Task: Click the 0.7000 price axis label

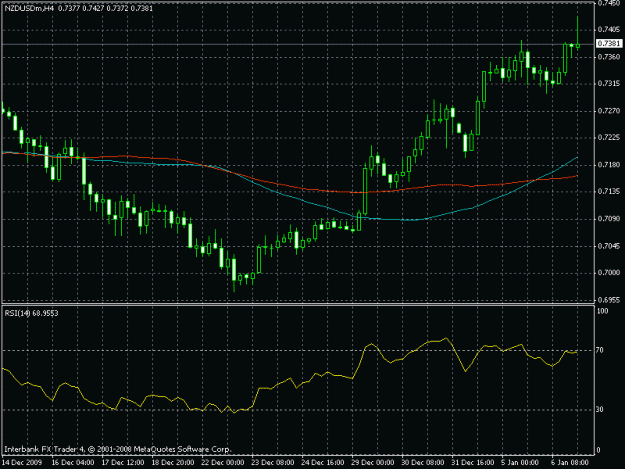Action: tap(609, 273)
